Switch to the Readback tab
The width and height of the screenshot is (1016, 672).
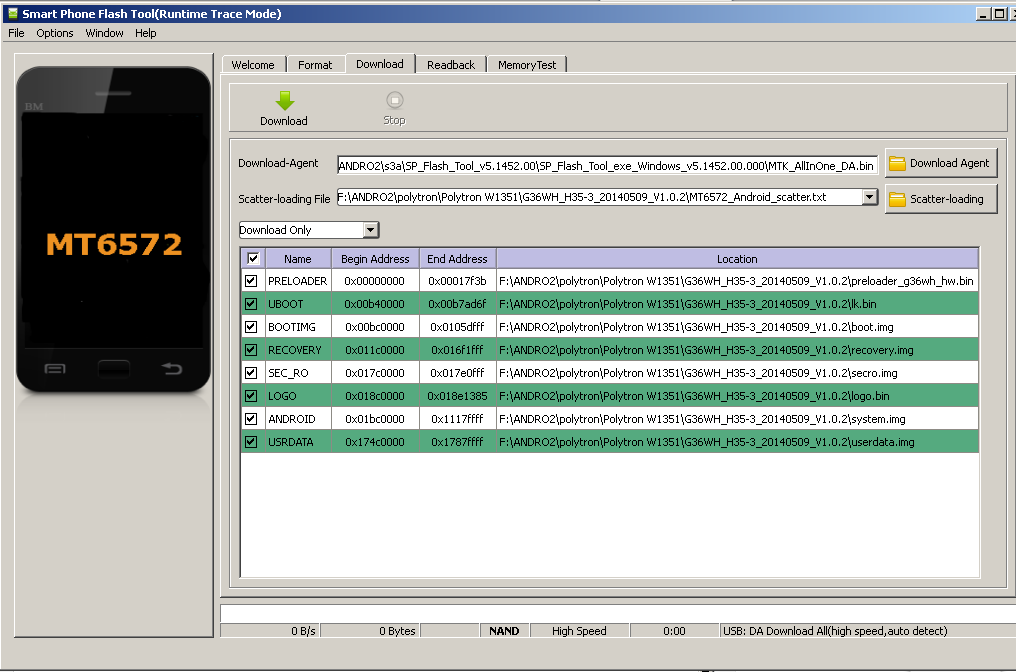tap(450, 63)
